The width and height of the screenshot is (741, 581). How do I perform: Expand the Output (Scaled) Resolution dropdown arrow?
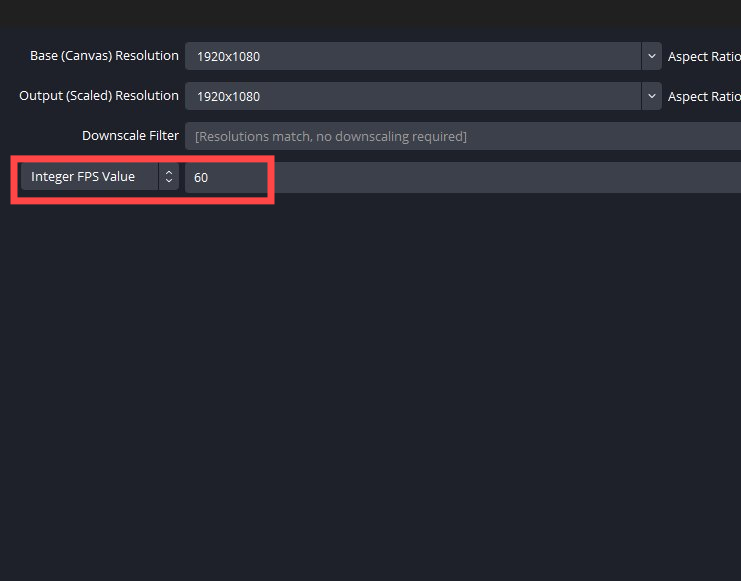click(652, 96)
